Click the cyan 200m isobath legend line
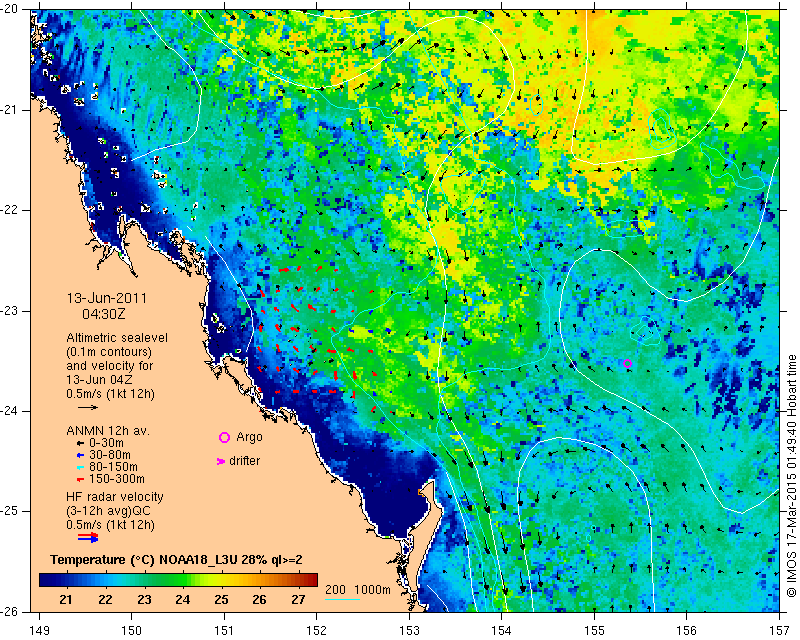The width and height of the screenshot is (800, 640). point(342,599)
